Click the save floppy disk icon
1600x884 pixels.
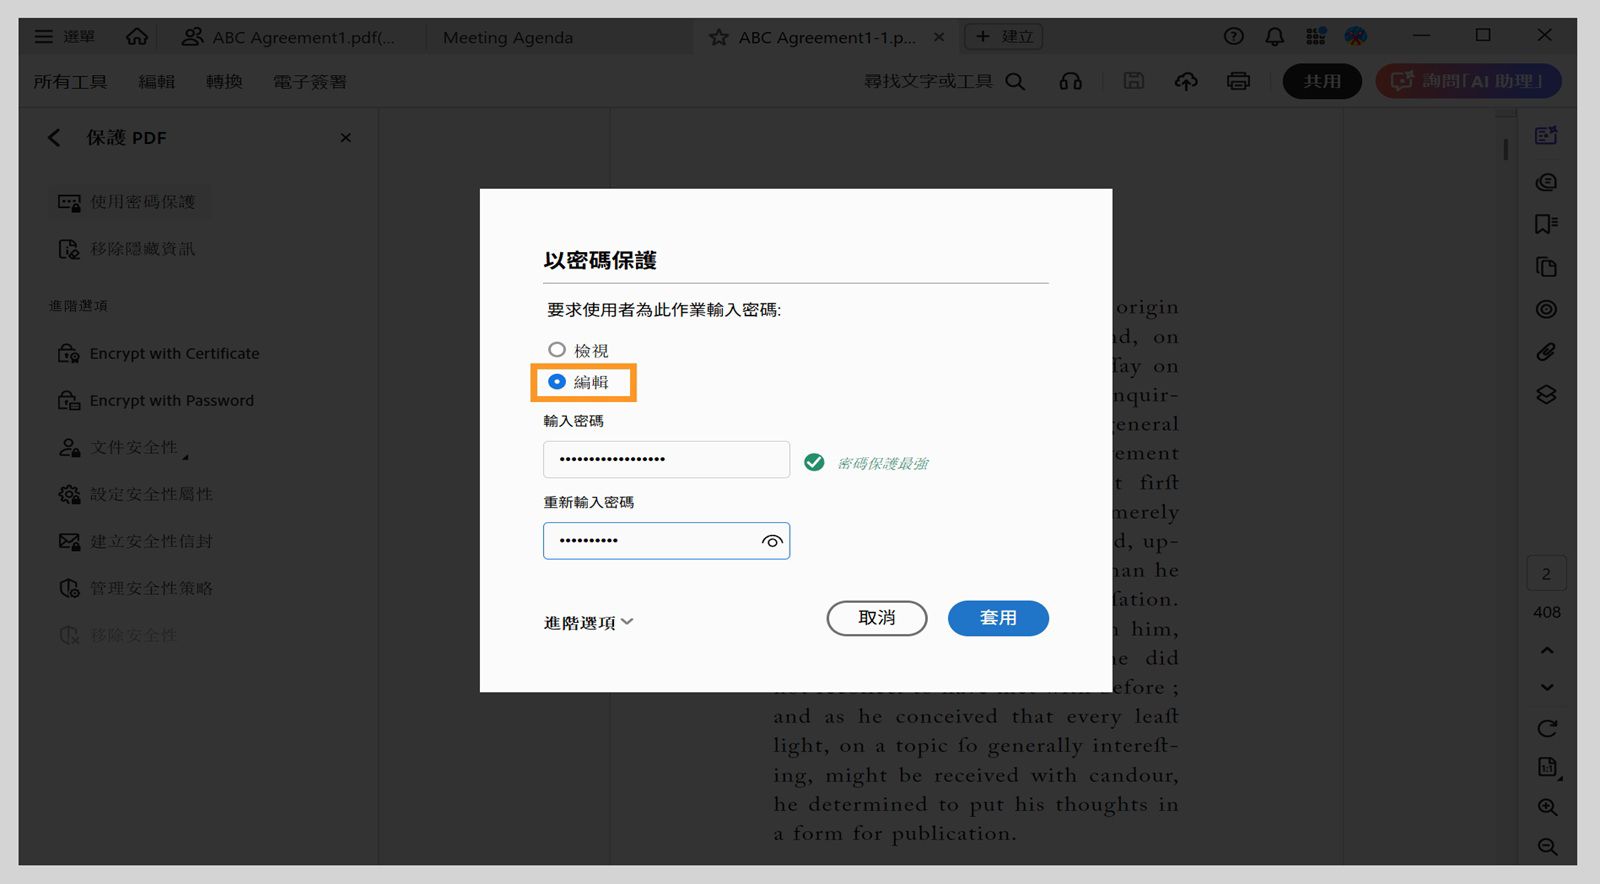tap(1134, 81)
